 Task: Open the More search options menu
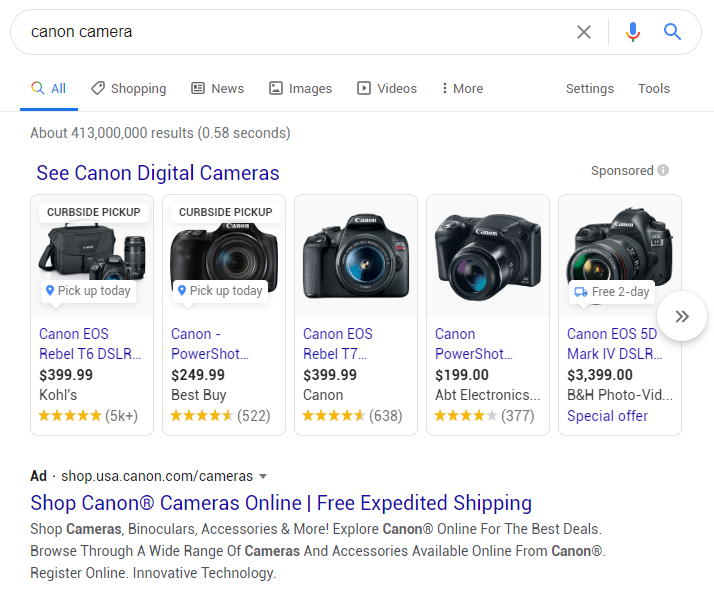click(462, 89)
